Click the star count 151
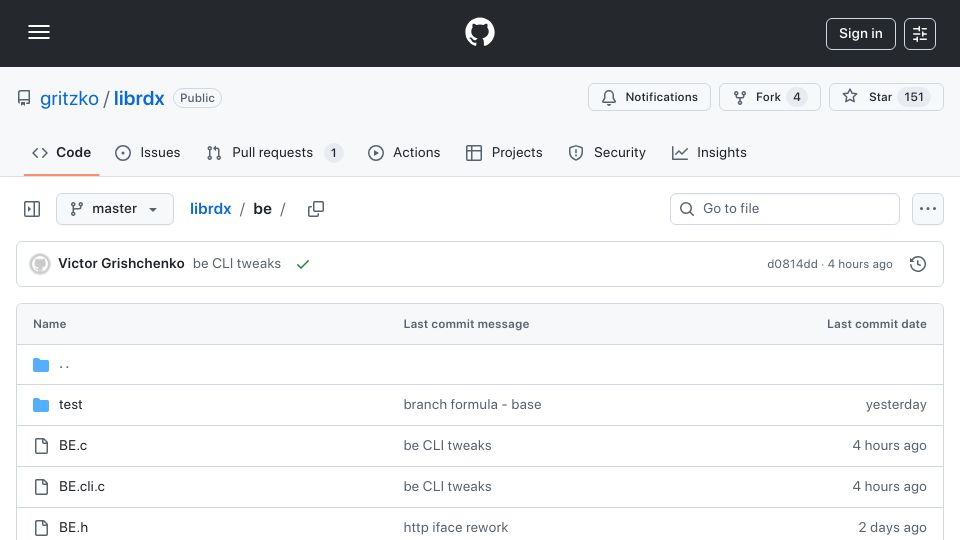 [914, 97]
